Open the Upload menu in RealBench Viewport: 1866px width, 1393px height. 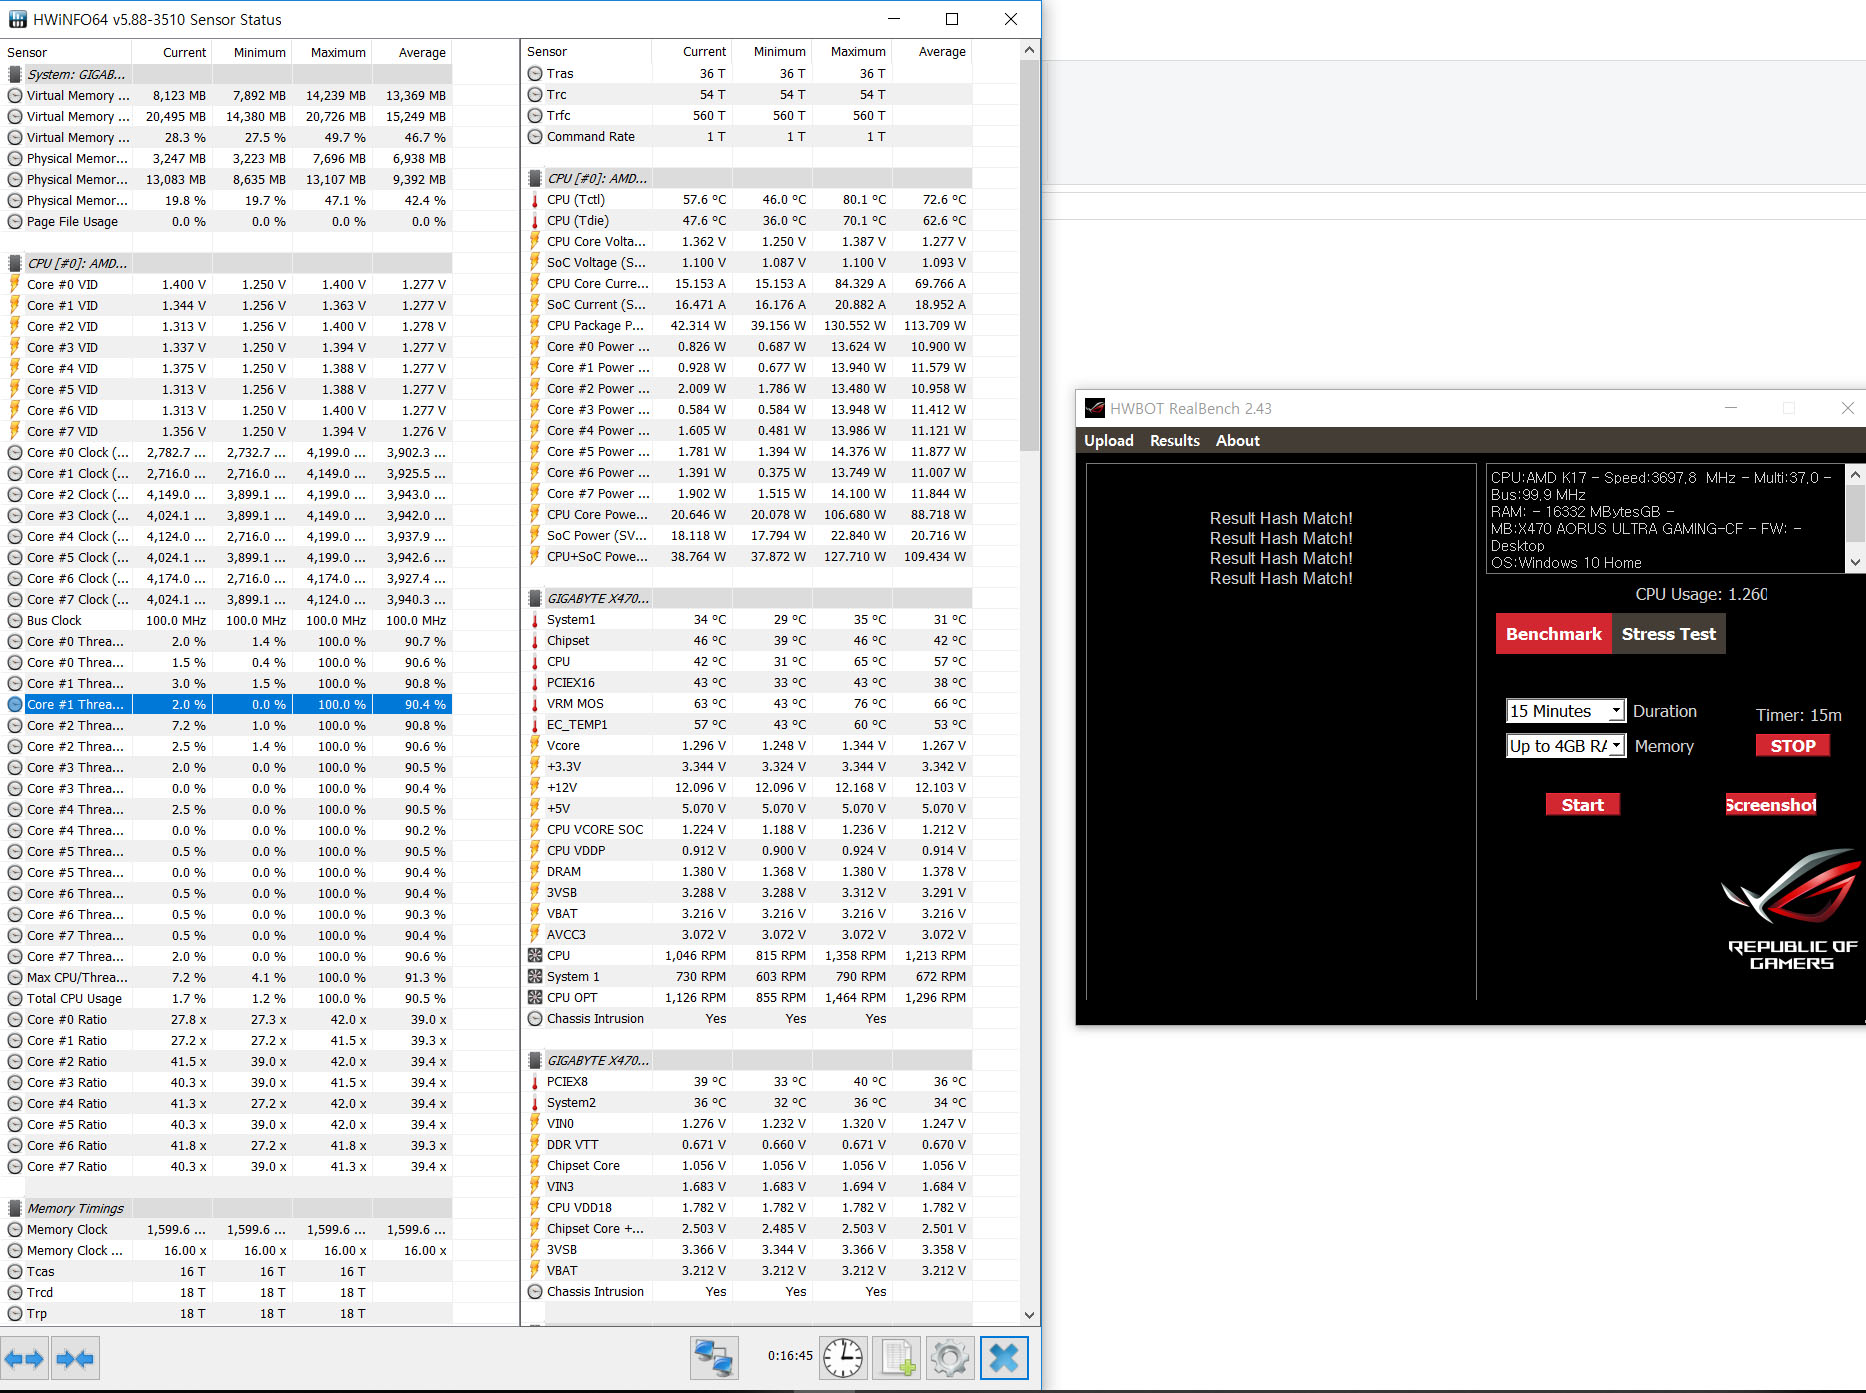tap(1109, 440)
